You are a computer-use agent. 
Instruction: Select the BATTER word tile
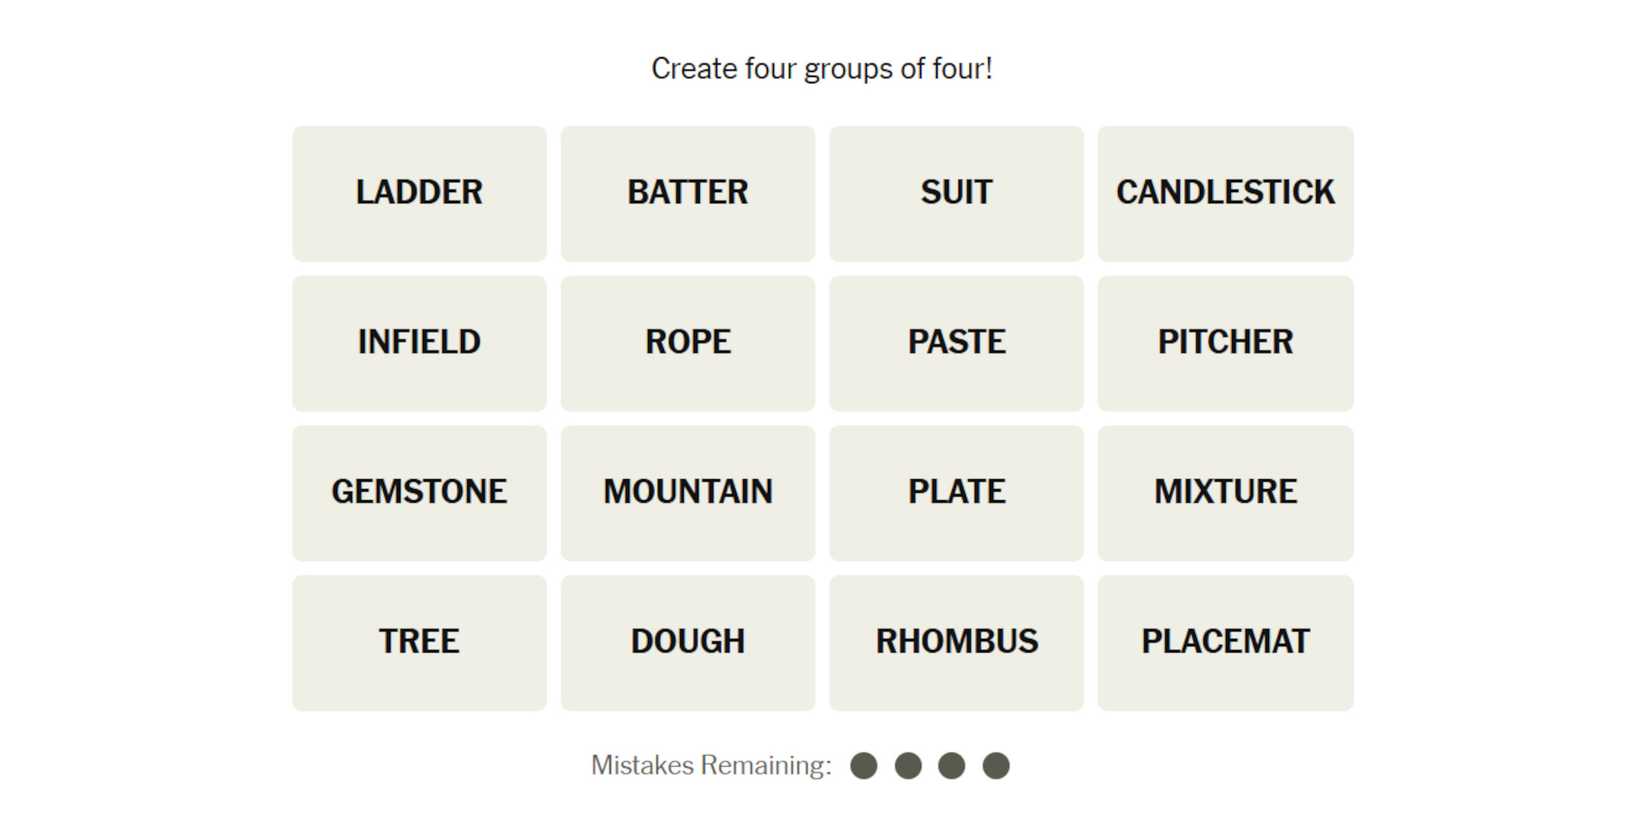[x=688, y=193]
